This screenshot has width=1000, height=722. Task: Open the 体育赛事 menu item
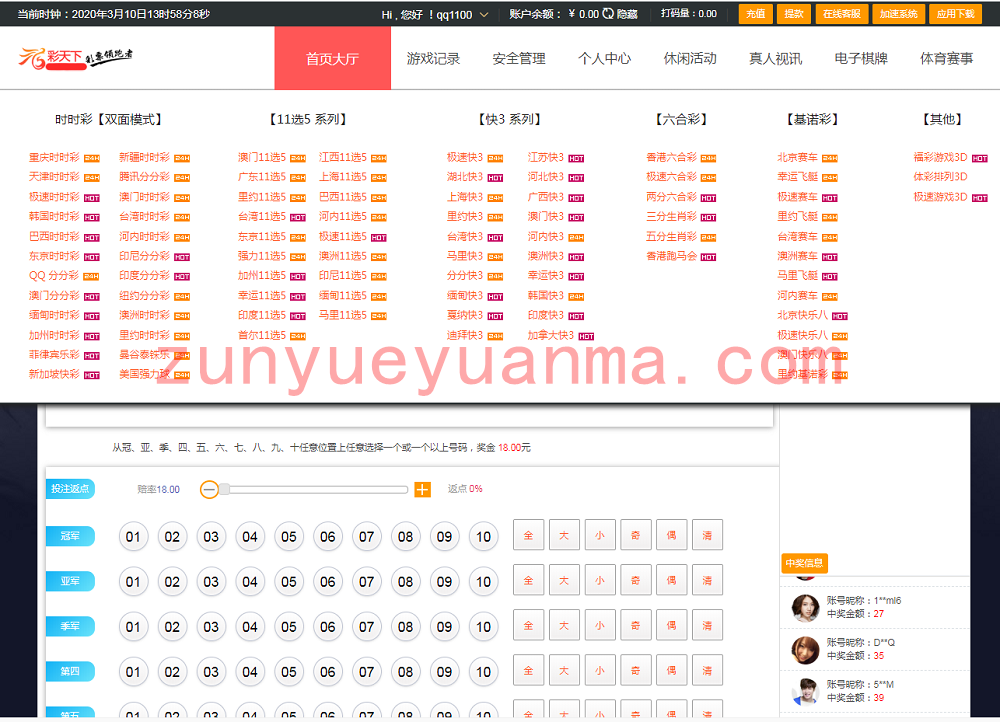click(946, 59)
